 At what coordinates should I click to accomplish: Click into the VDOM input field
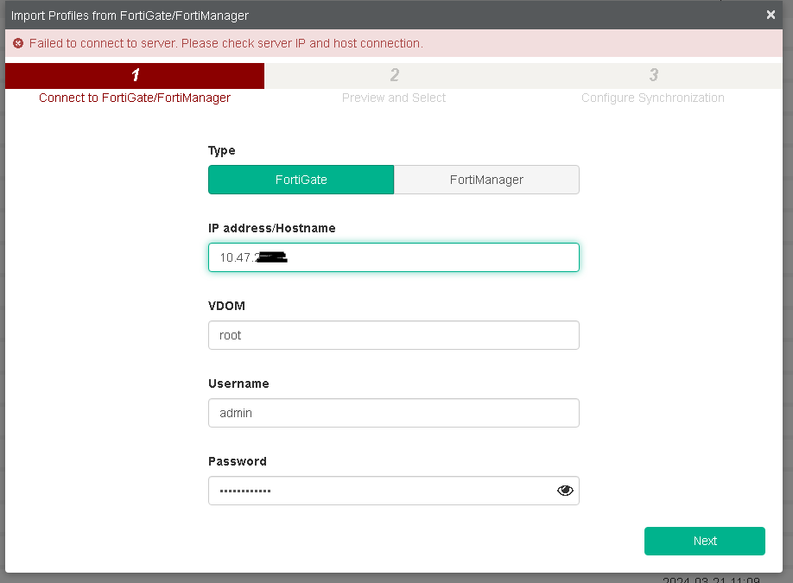(393, 335)
